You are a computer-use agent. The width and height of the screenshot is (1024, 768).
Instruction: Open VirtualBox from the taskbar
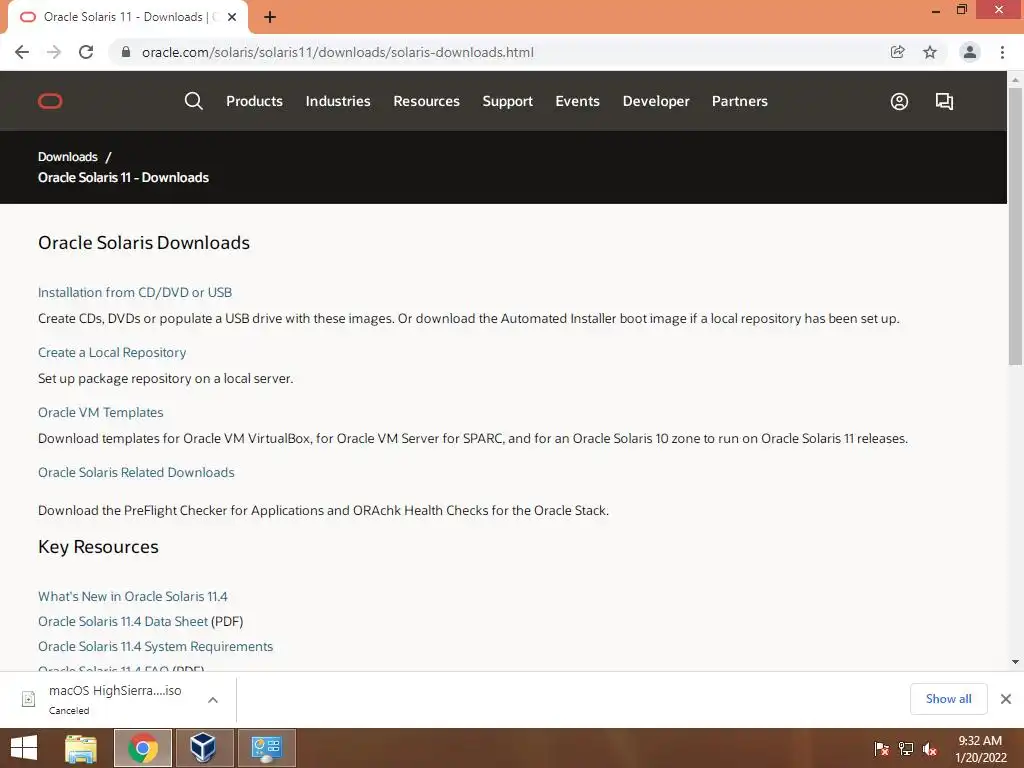[x=204, y=748]
